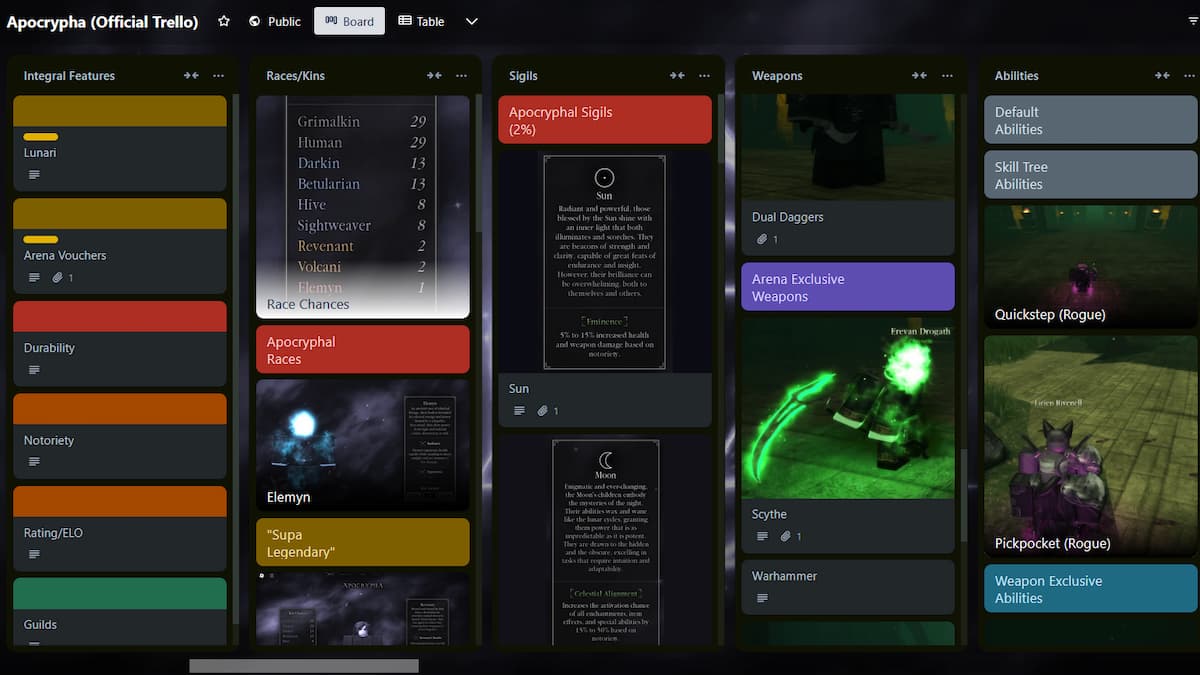Click the yellow label on Lunari card
The image size is (1200, 675).
(x=41, y=137)
